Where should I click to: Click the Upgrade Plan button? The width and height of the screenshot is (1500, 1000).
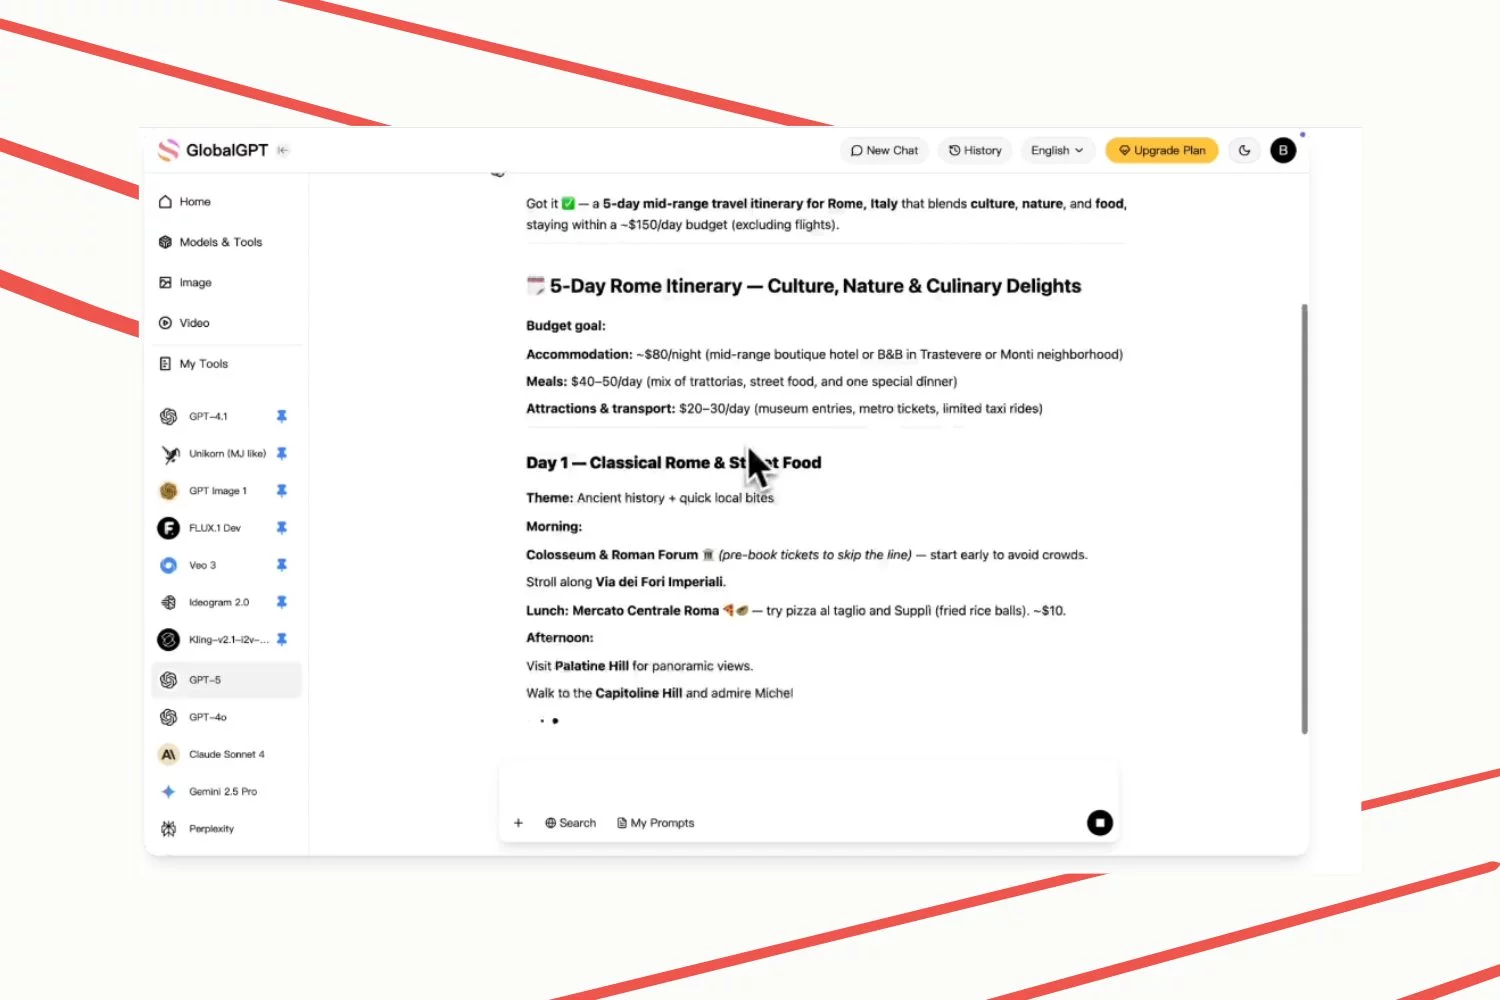(x=1161, y=150)
